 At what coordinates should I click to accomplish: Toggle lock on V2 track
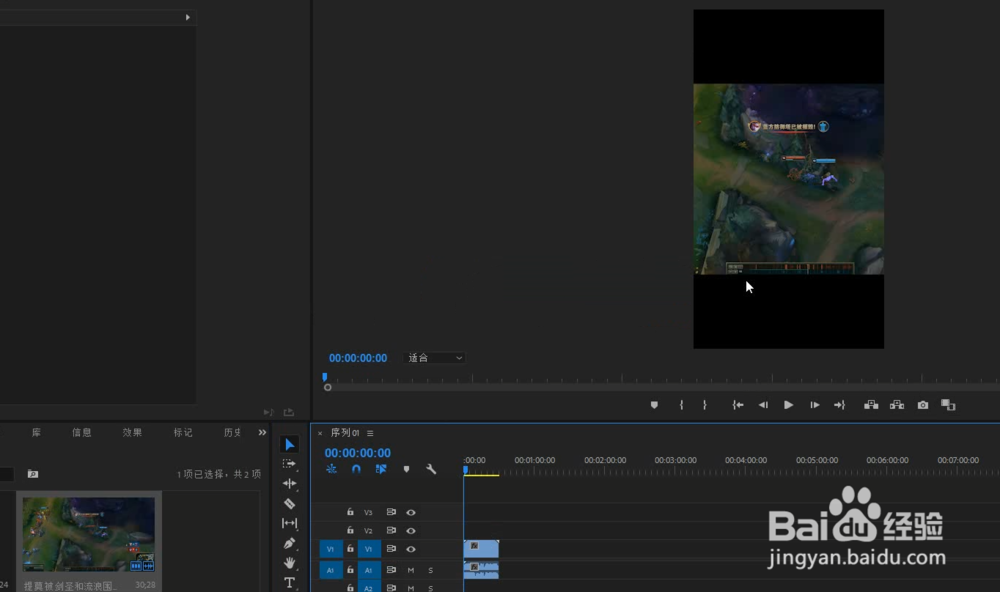pos(350,530)
